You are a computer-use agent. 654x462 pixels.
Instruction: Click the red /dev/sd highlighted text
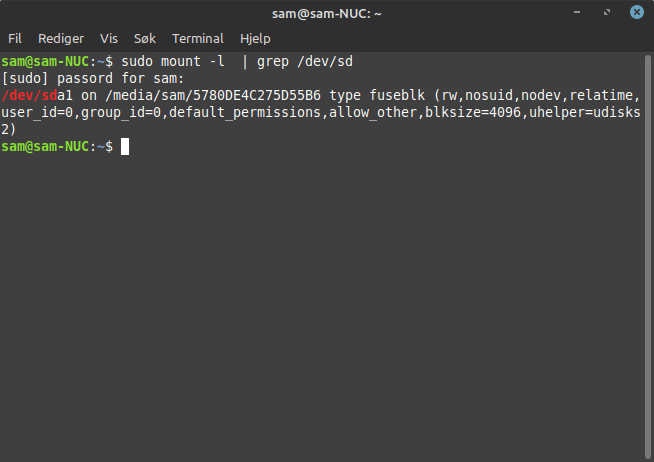[29, 95]
